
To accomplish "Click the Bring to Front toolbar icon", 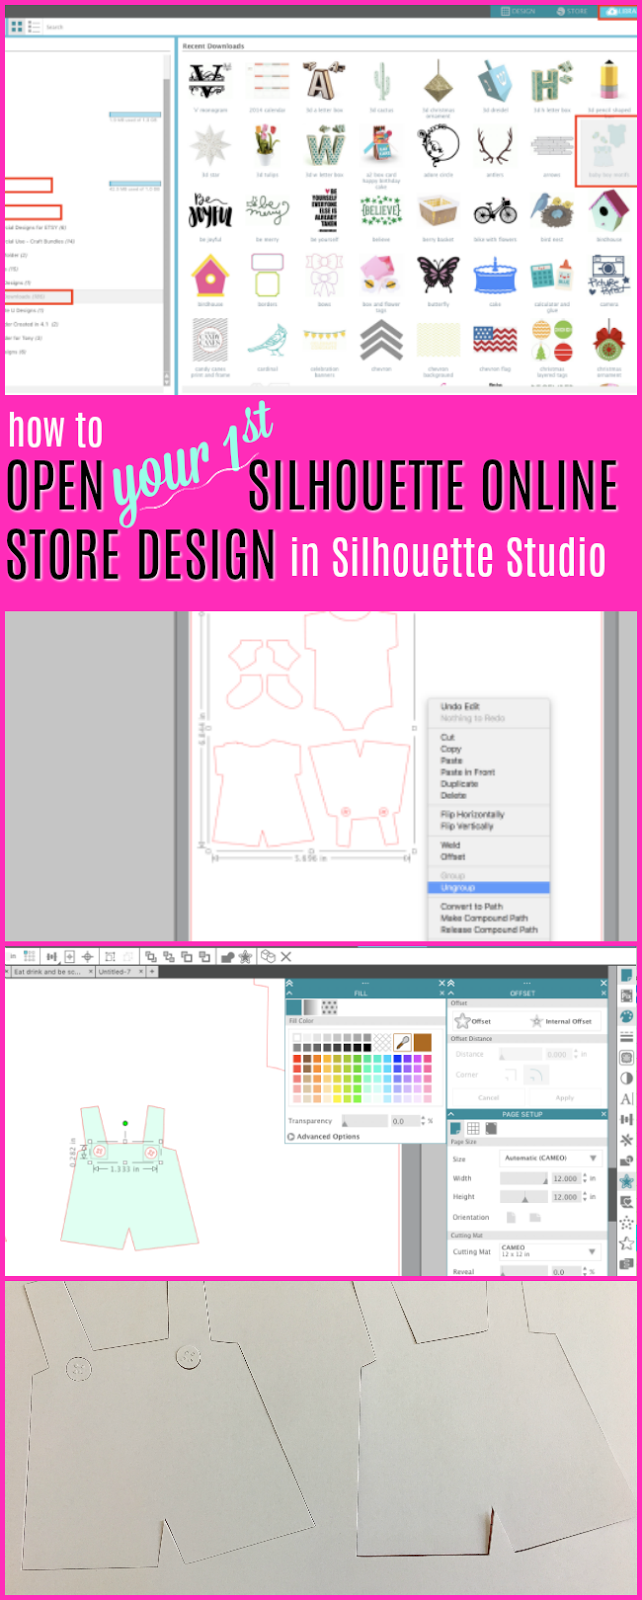I will [150, 957].
